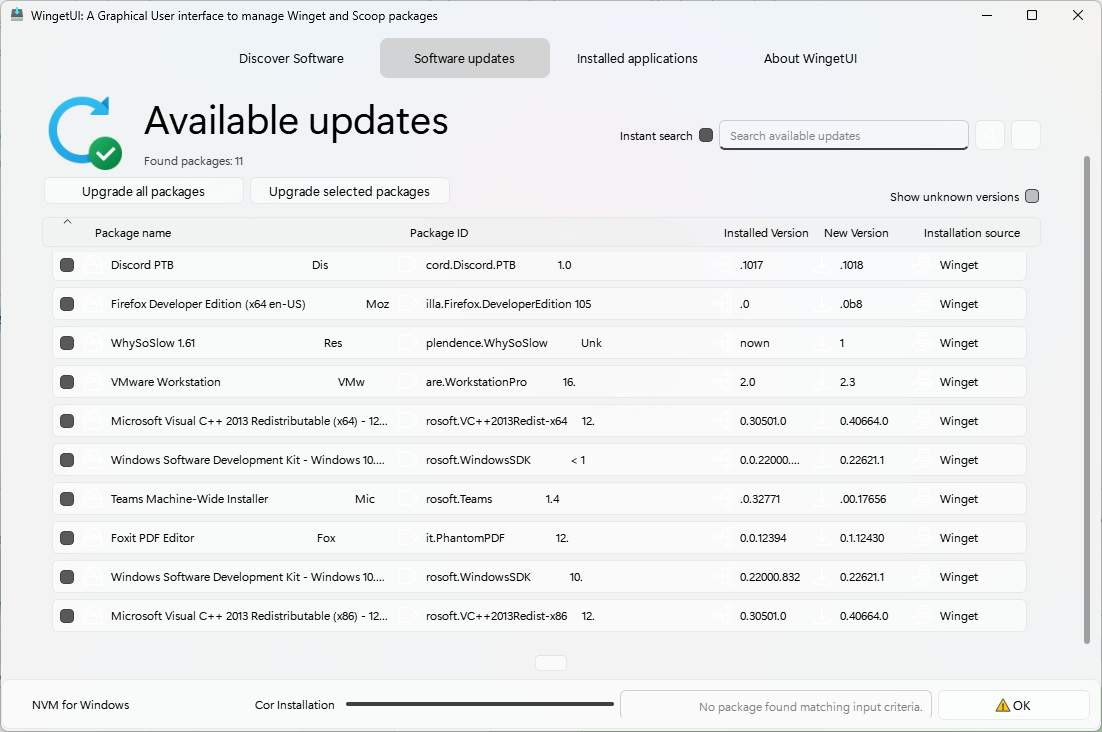Check the Discord PTB package checkbox
This screenshot has width=1102, height=732.
coord(67,265)
